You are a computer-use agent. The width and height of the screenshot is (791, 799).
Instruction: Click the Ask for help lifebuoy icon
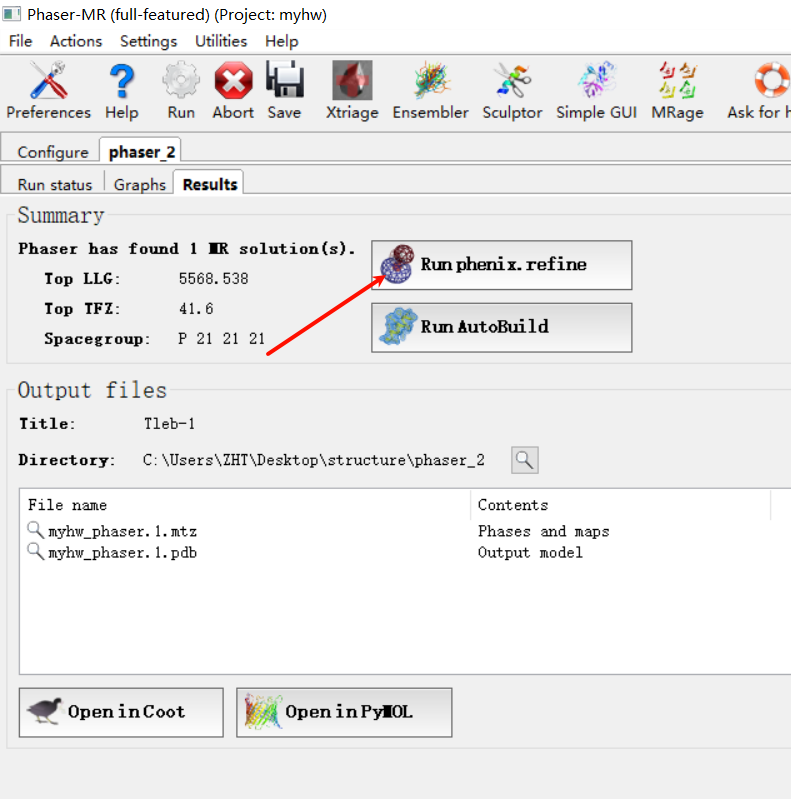(x=772, y=79)
